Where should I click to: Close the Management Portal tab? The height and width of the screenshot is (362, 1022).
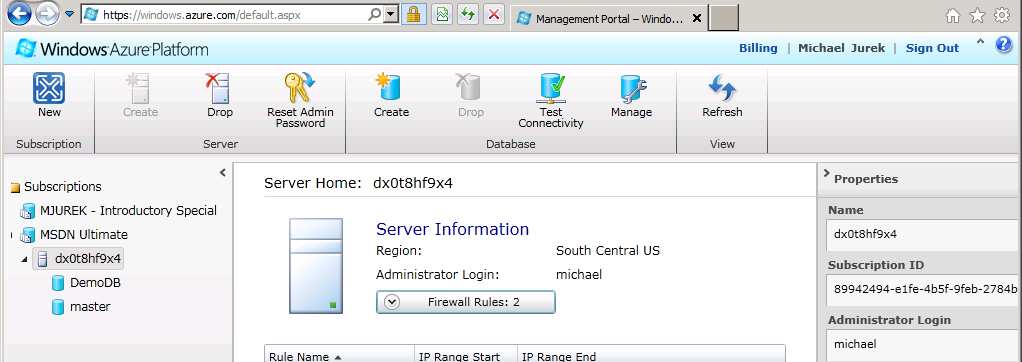pyautogui.click(x=696, y=18)
